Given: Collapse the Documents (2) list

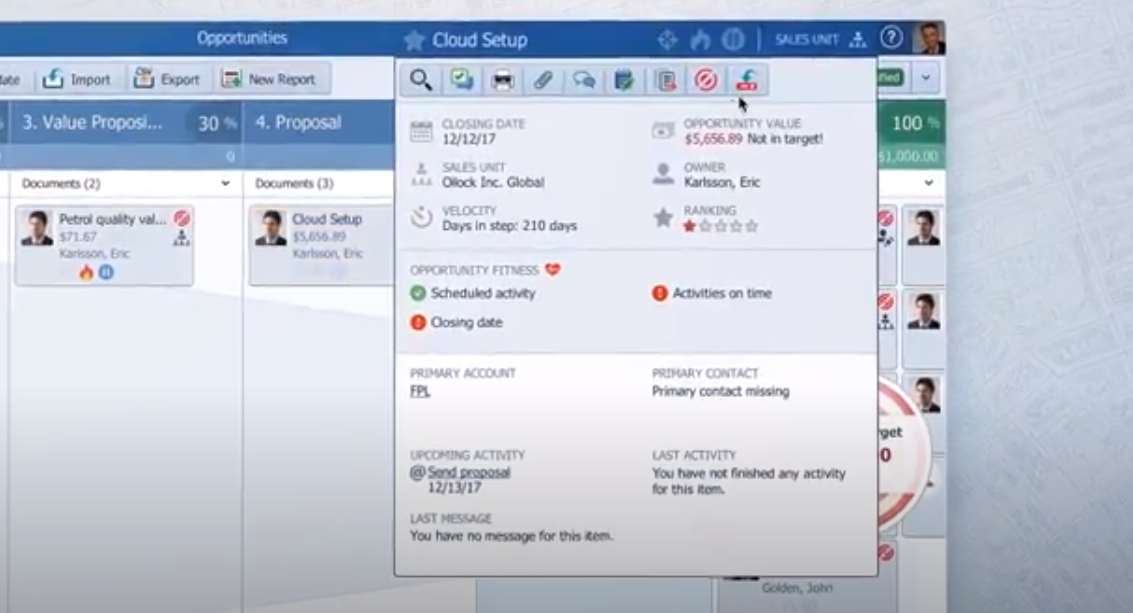Looking at the screenshot, I should point(225,183).
